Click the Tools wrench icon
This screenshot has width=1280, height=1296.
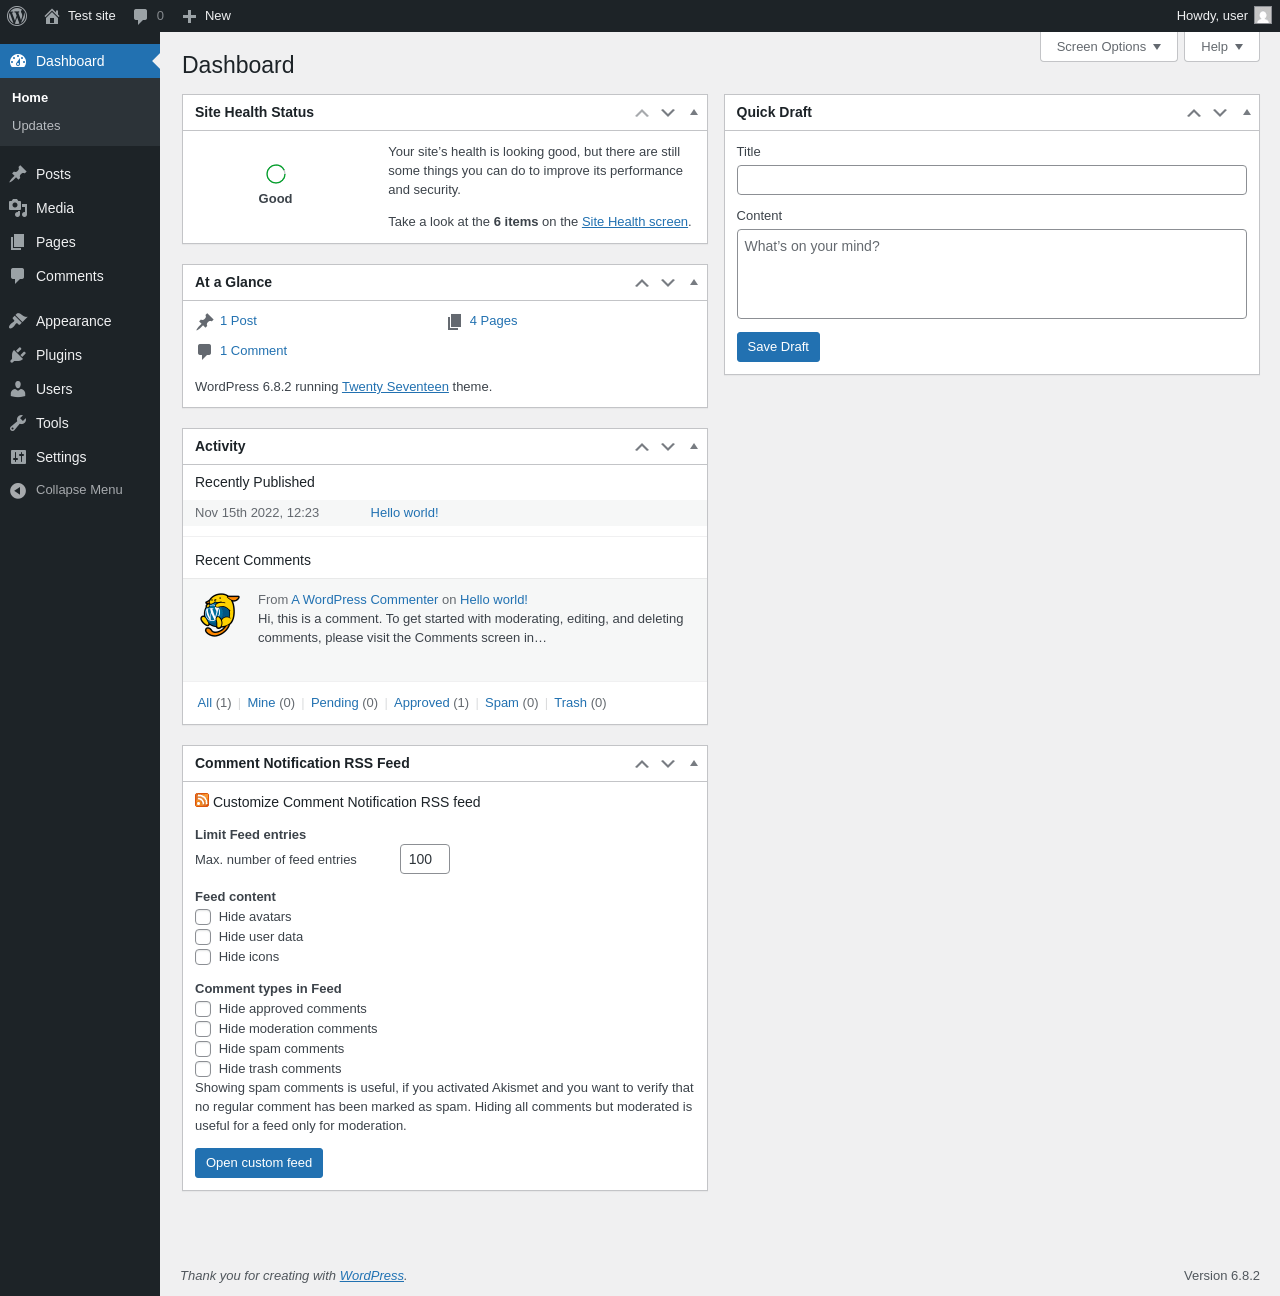coord(18,423)
